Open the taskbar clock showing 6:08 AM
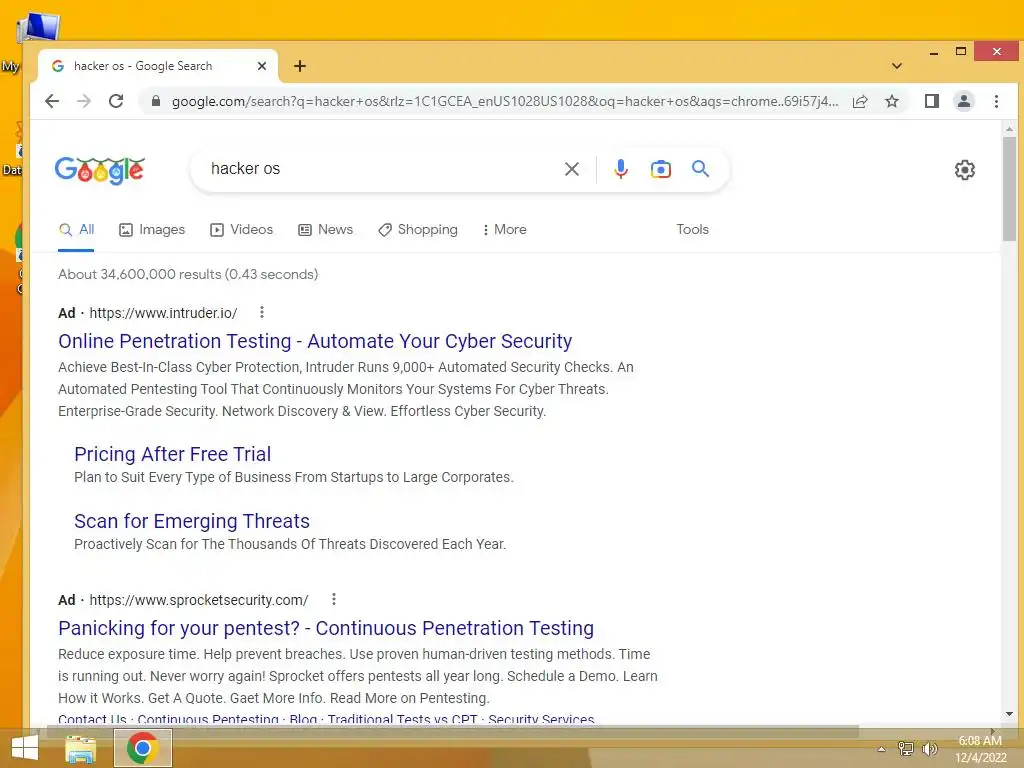This screenshot has width=1024, height=768. (x=980, y=749)
